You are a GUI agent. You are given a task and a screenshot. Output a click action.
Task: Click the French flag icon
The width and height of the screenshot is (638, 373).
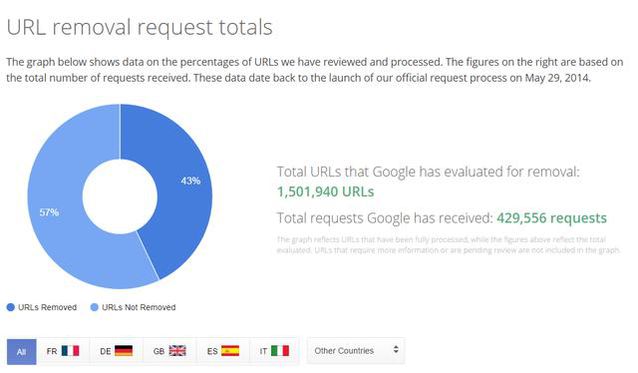point(70,351)
